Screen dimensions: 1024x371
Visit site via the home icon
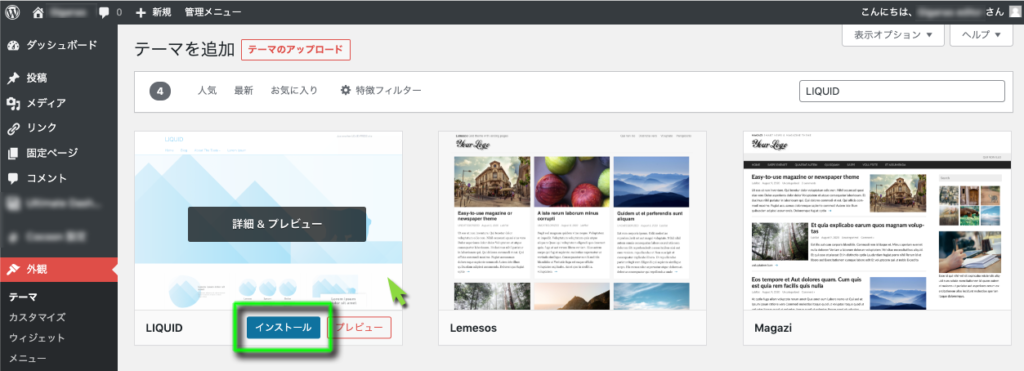[x=38, y=12]
